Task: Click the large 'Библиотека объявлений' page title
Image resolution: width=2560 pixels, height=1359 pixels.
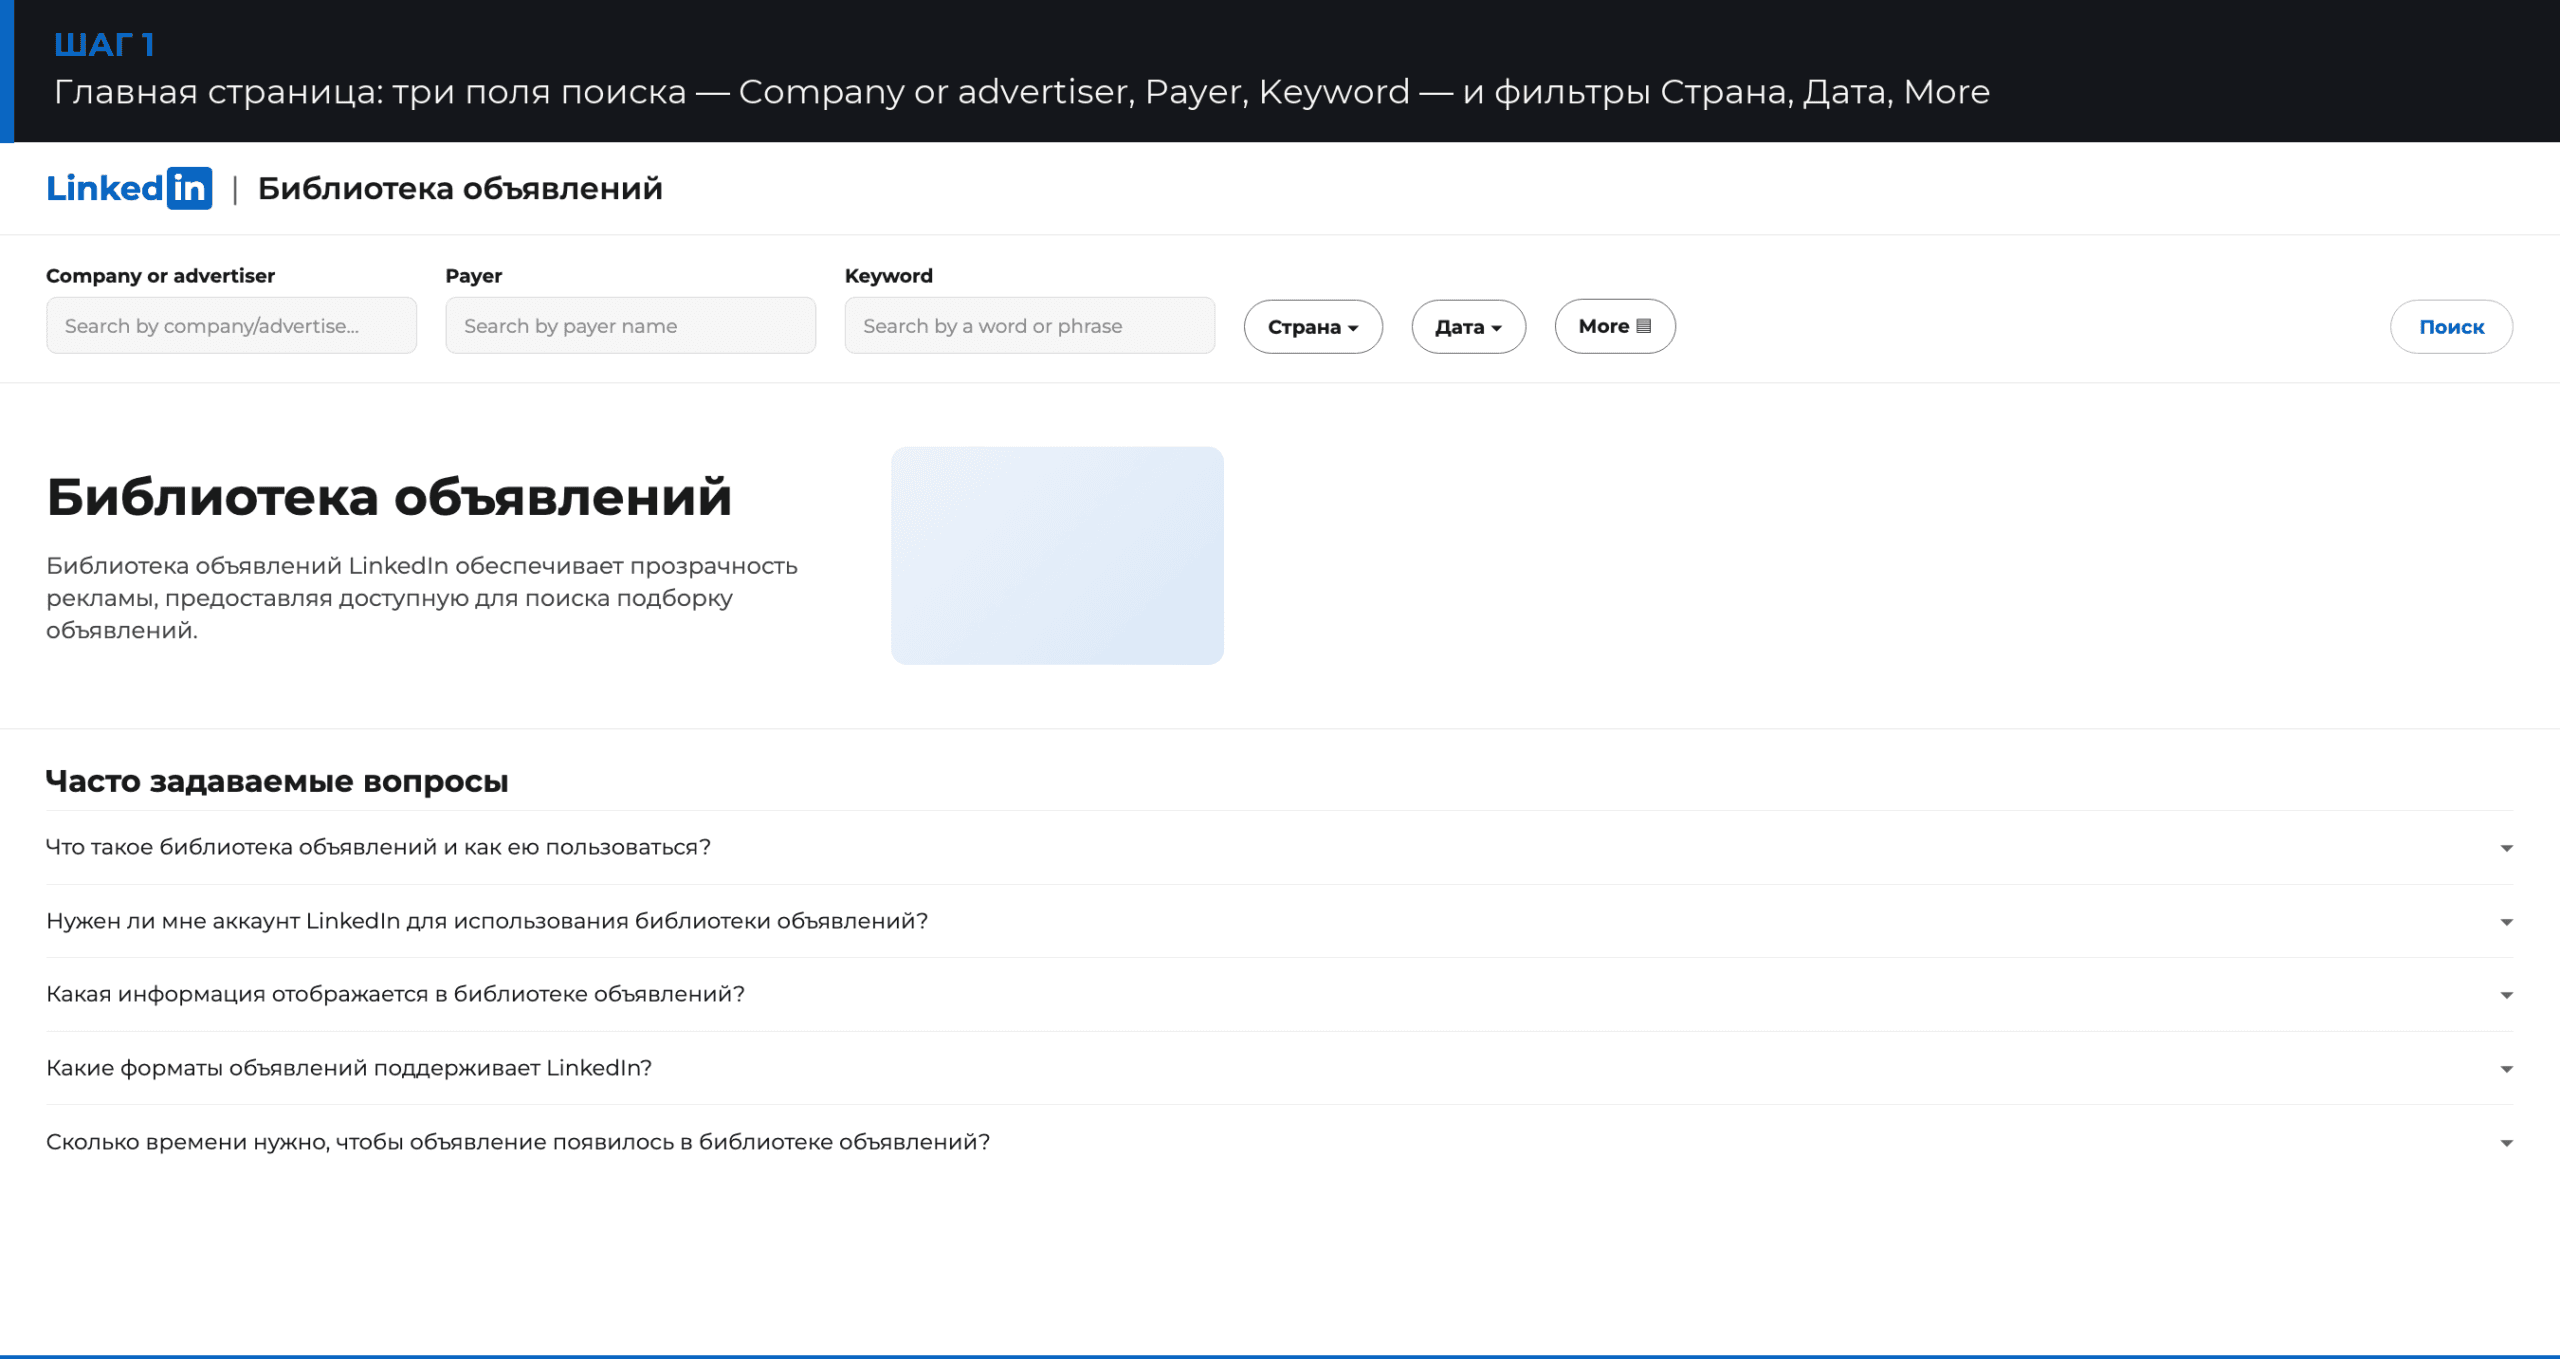Action: 389,497
